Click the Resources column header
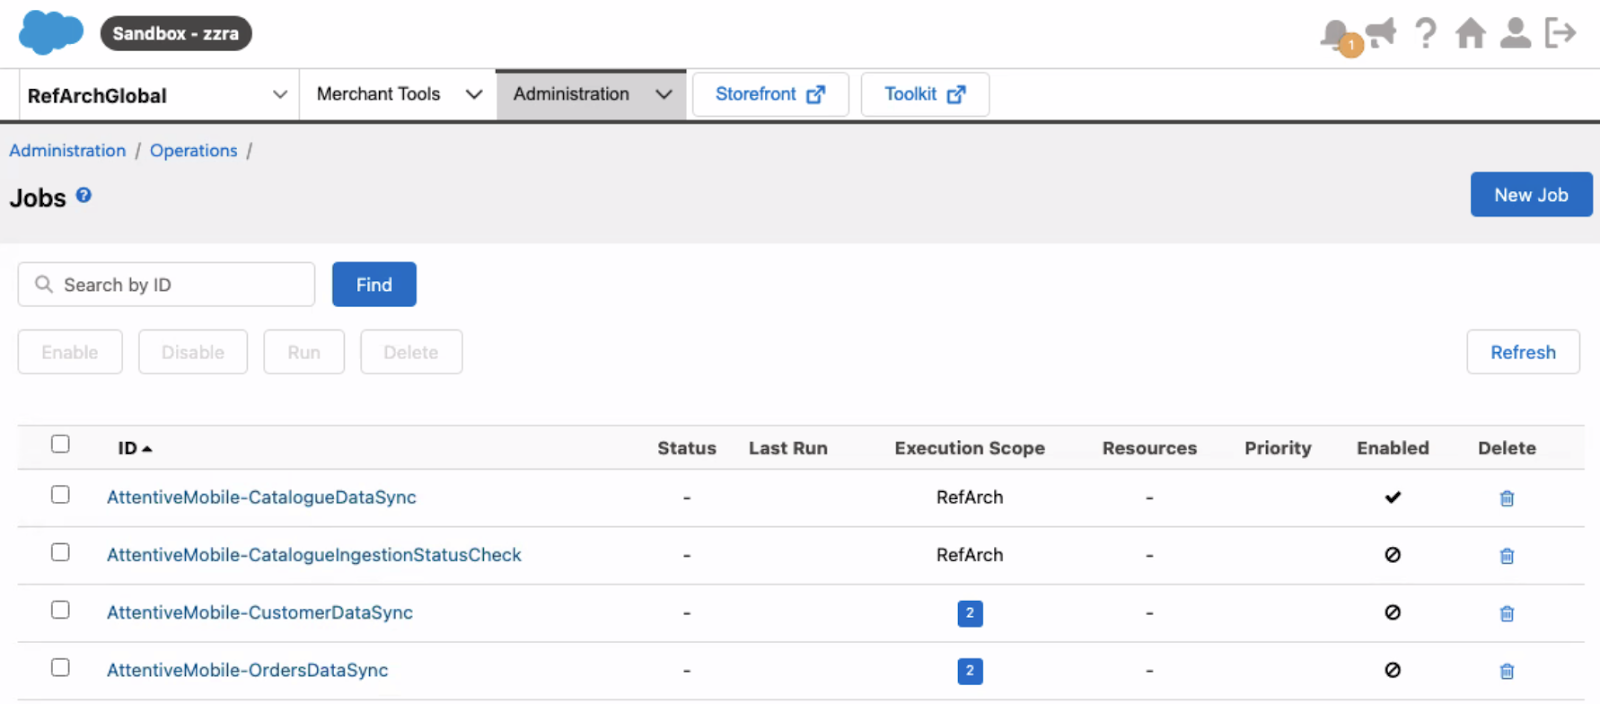Viewport: 1600px width, 704px height. [1150, 448]
